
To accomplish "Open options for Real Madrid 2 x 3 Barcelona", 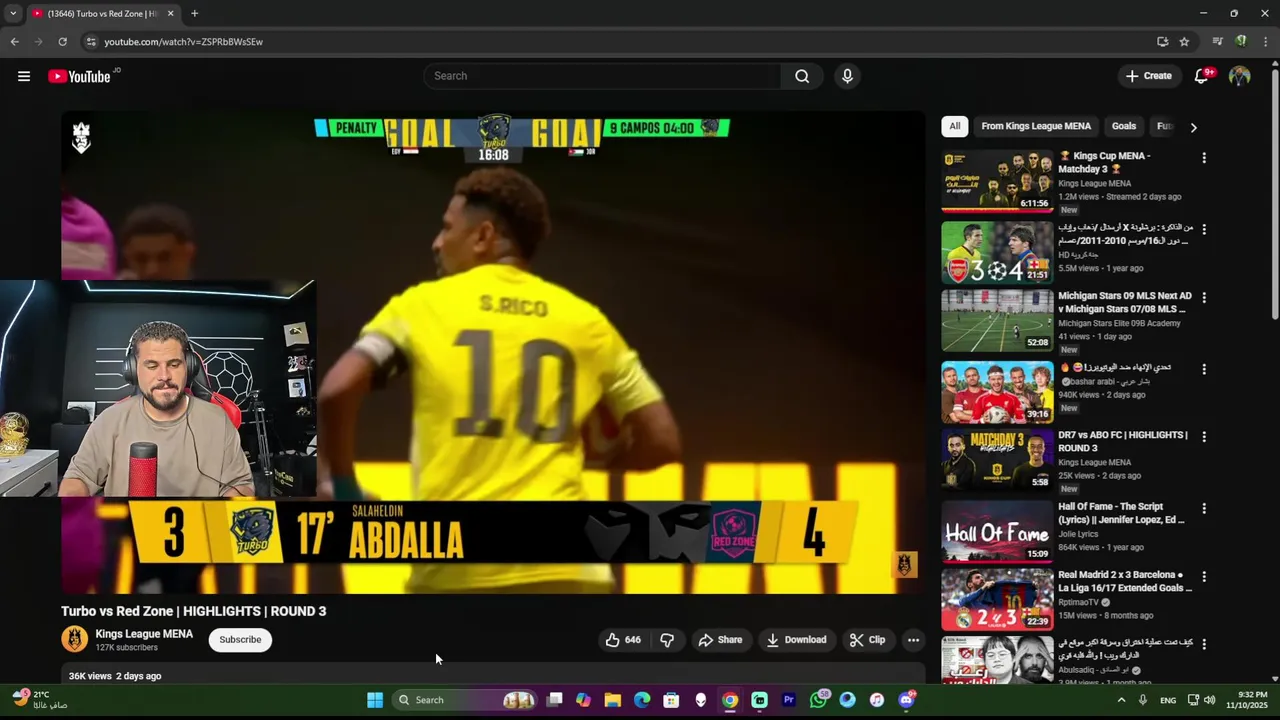I will (x=1204, y=577).
